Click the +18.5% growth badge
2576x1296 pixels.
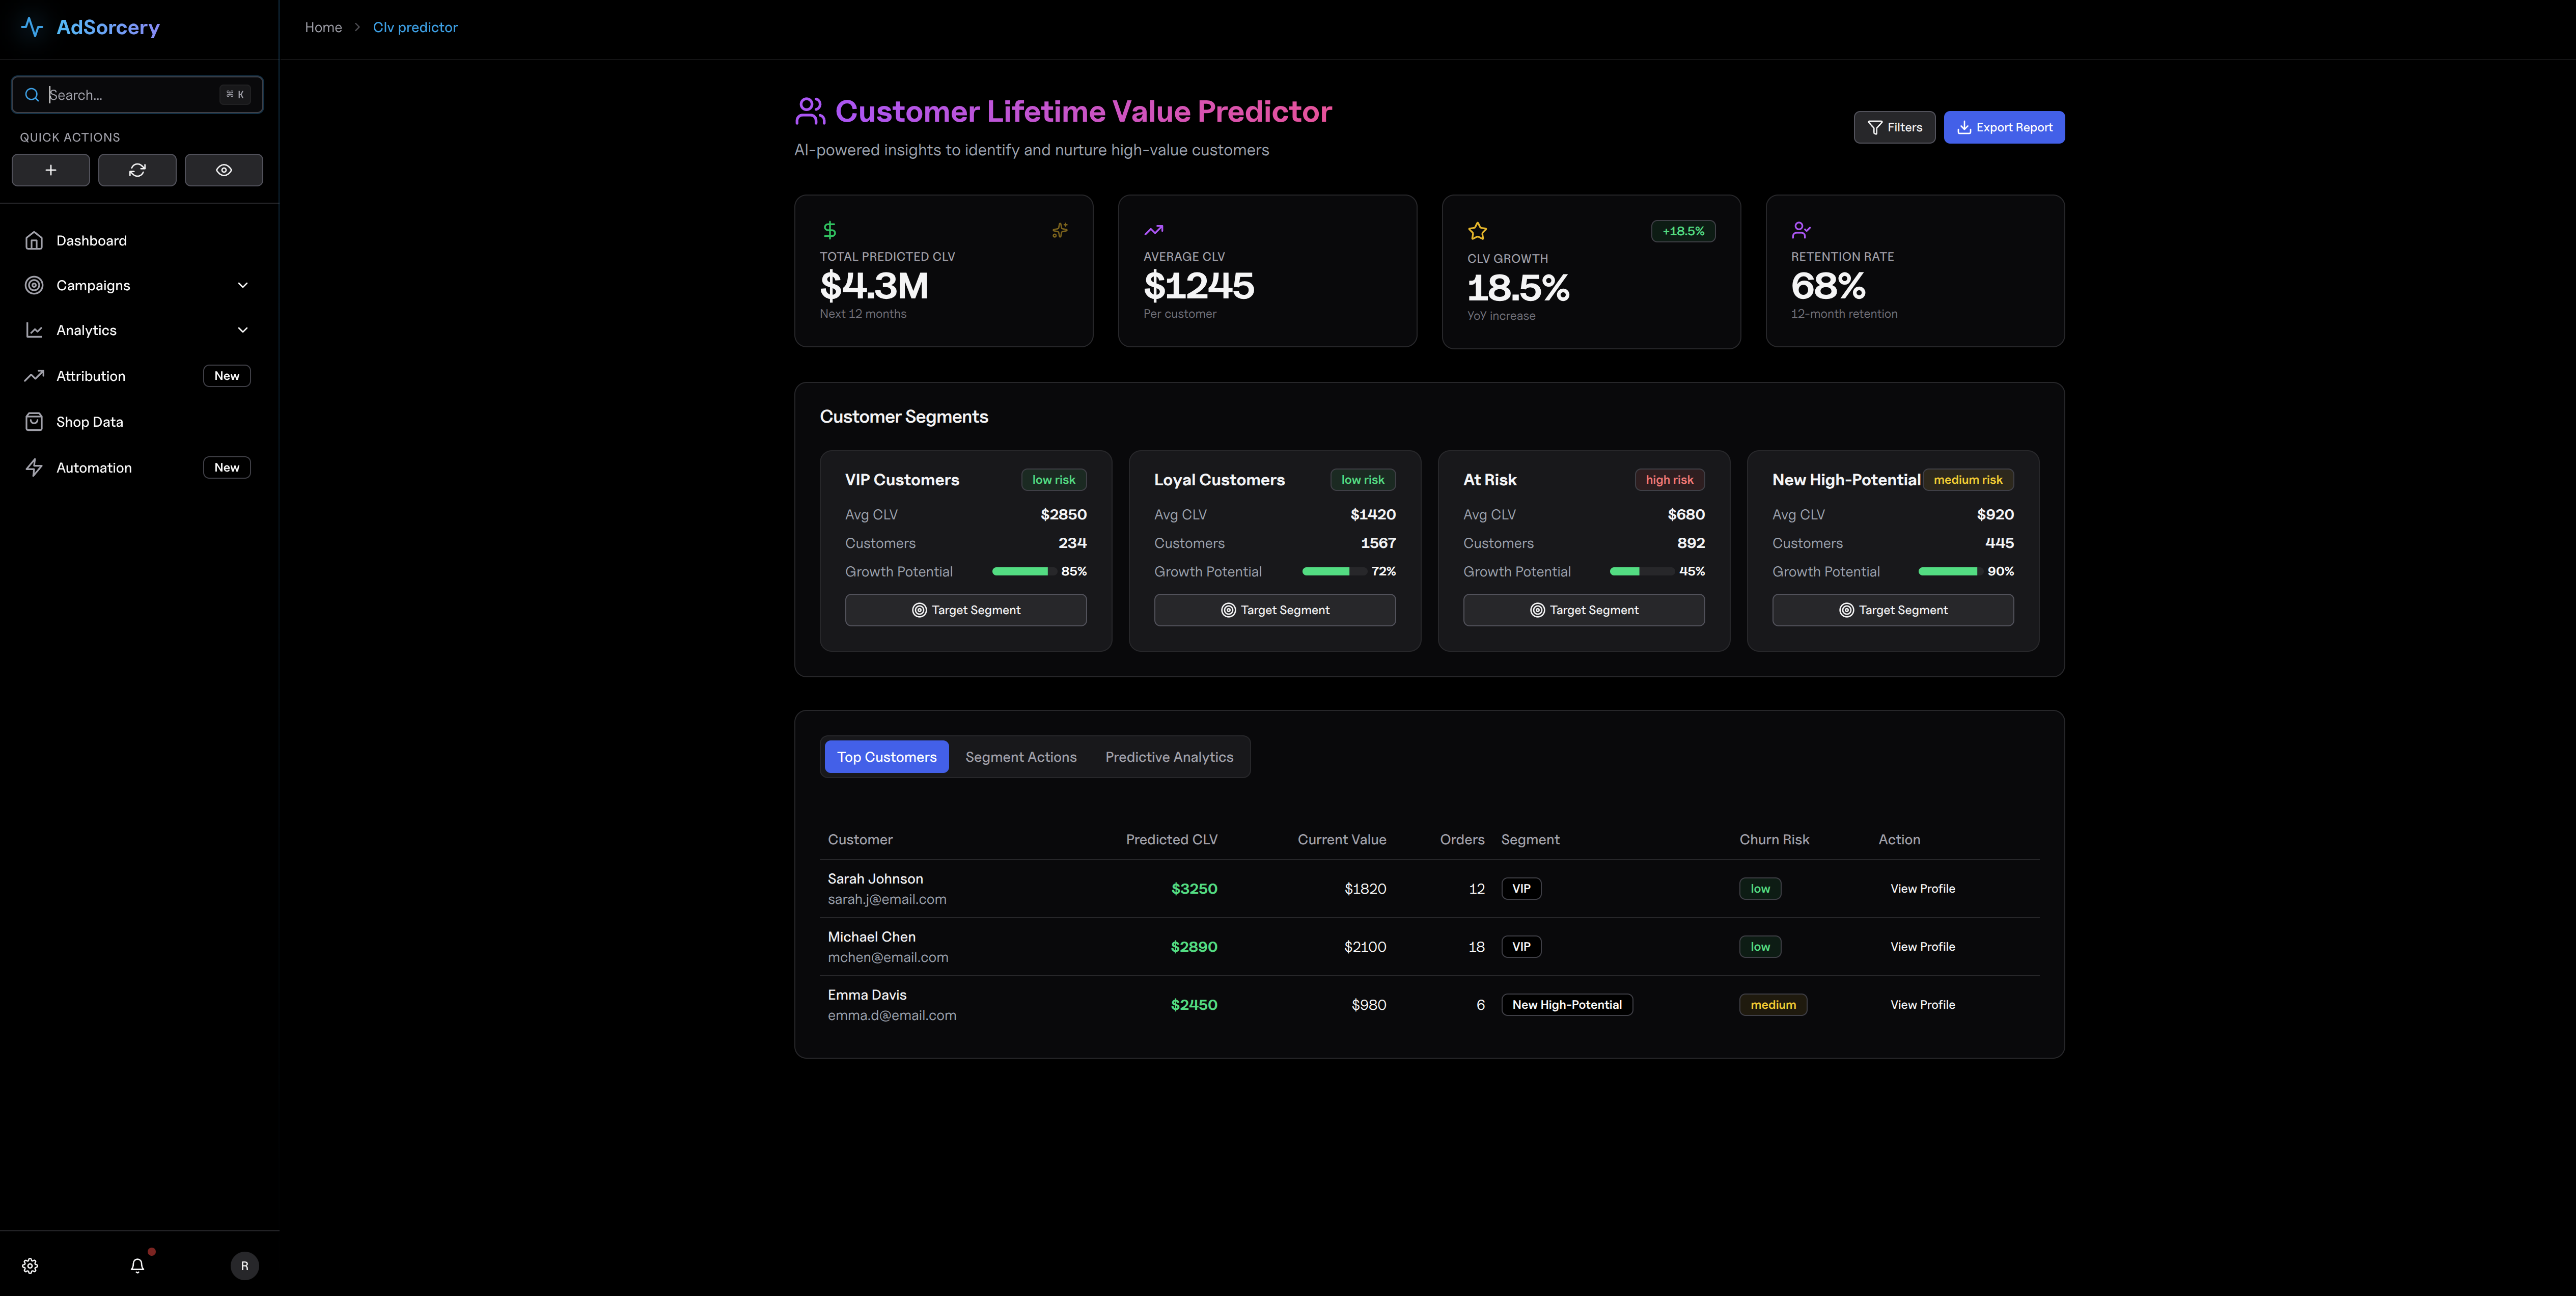point(1683,231)
